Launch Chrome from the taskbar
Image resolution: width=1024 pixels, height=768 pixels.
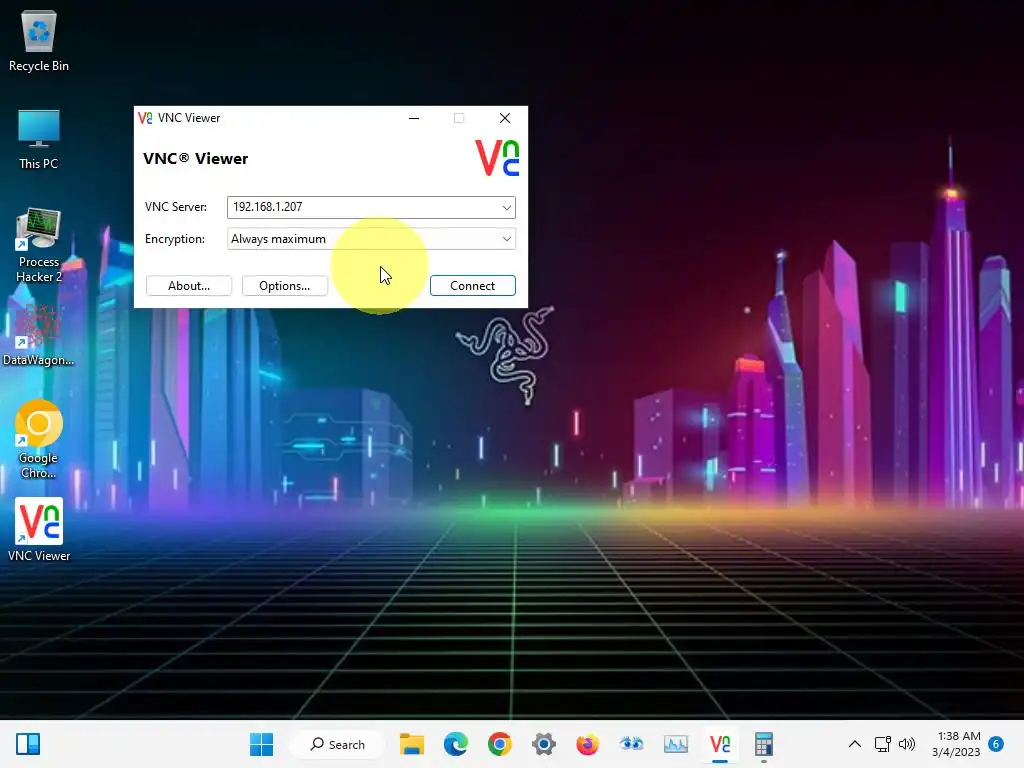point(500,744)
